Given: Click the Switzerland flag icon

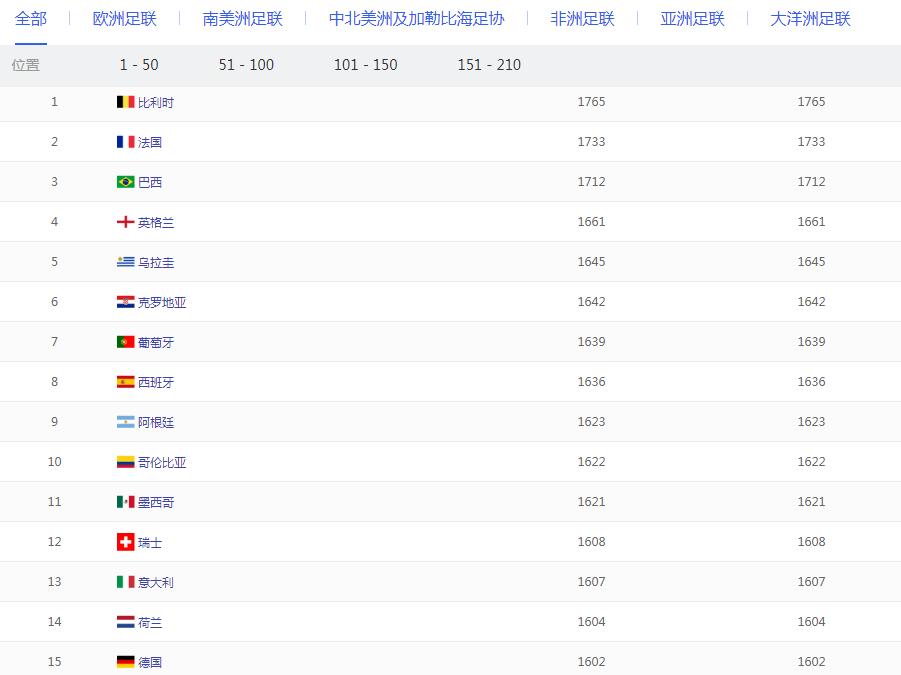Looking at the screenshot, I should coord(125,542).
